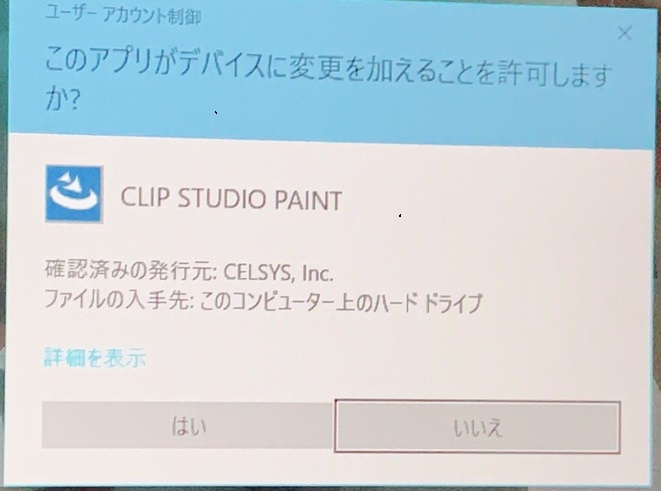Close the User Account Control dialog
This screenshot has width=661, height=491.
coord(624,33)
